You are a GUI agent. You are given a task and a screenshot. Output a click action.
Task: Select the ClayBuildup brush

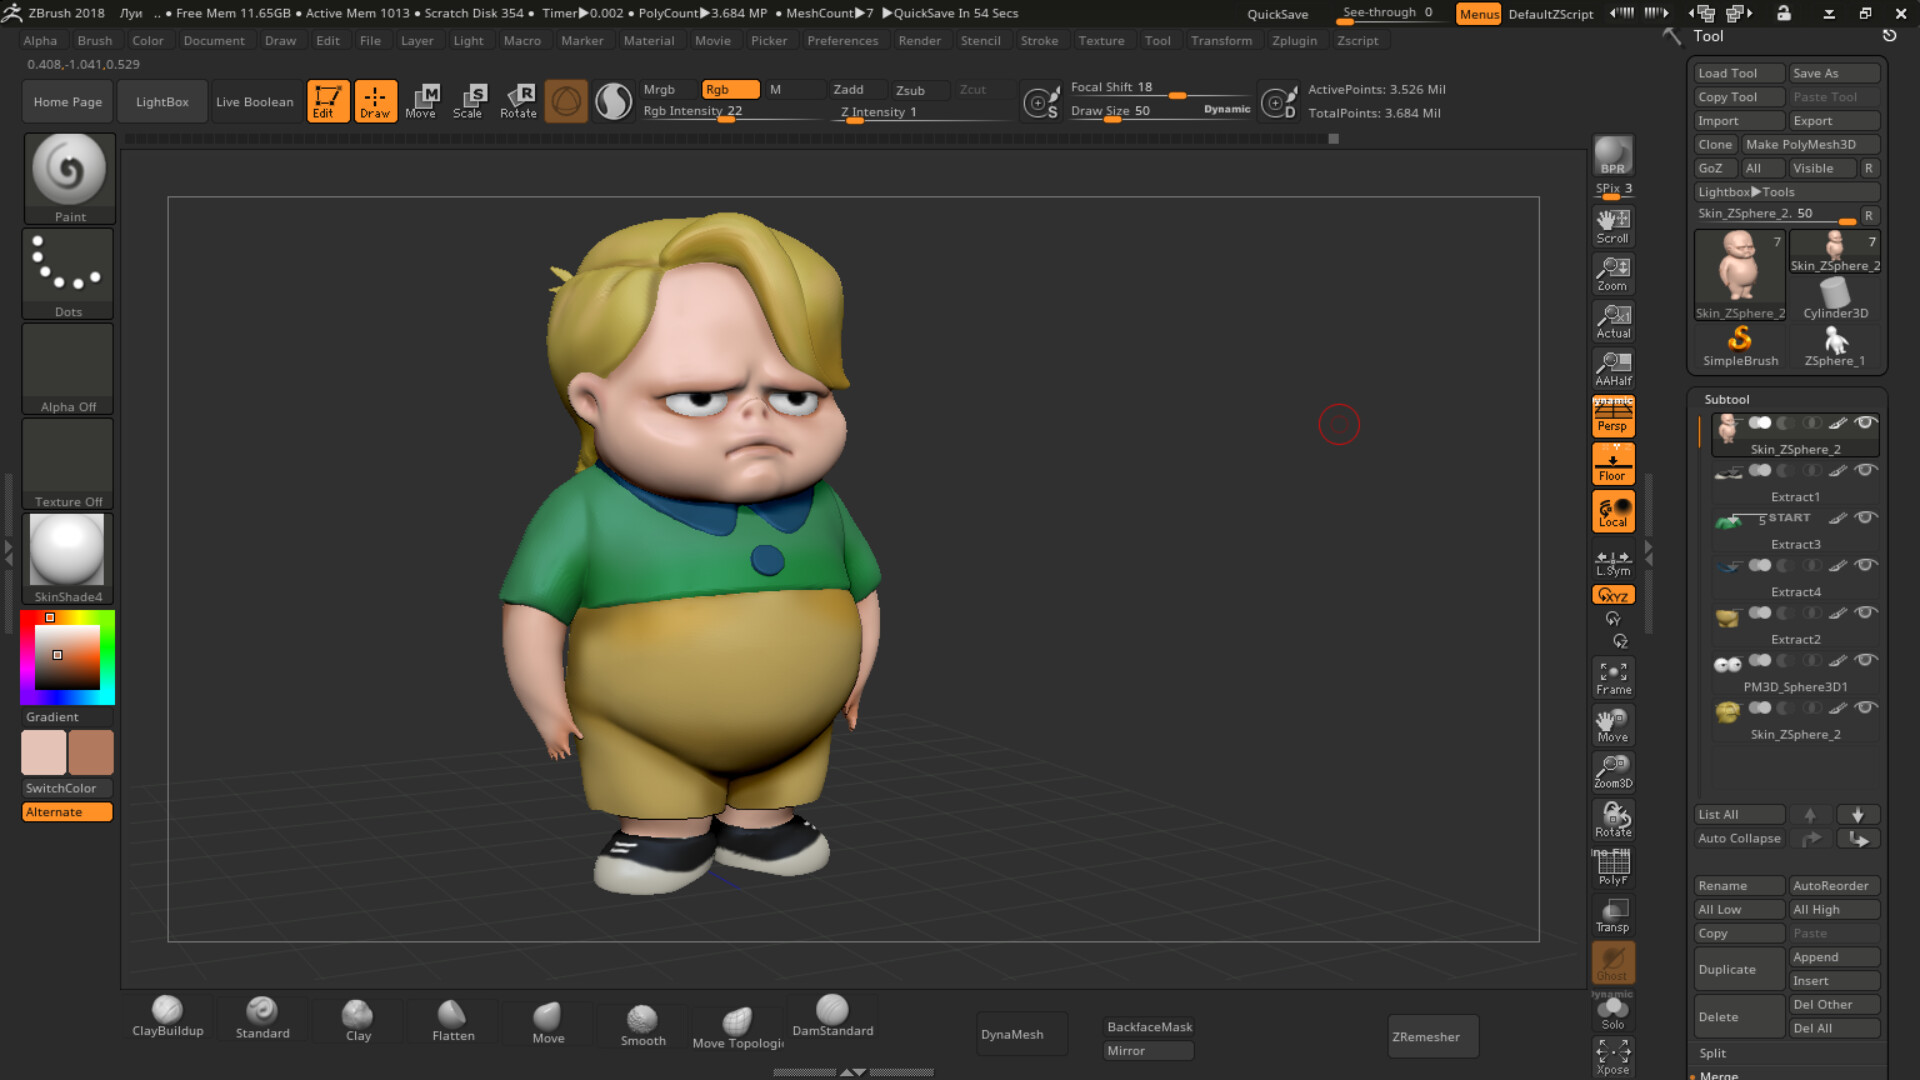[x=168, y=1018]
